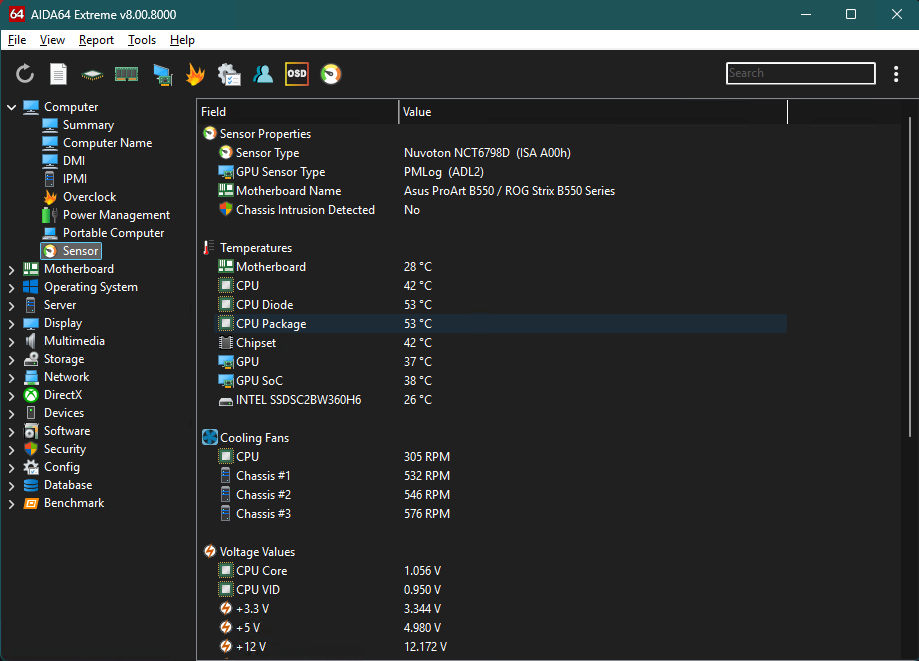
Task: Click the Refresh toolbar icon
Action: [x=25, y=74]
